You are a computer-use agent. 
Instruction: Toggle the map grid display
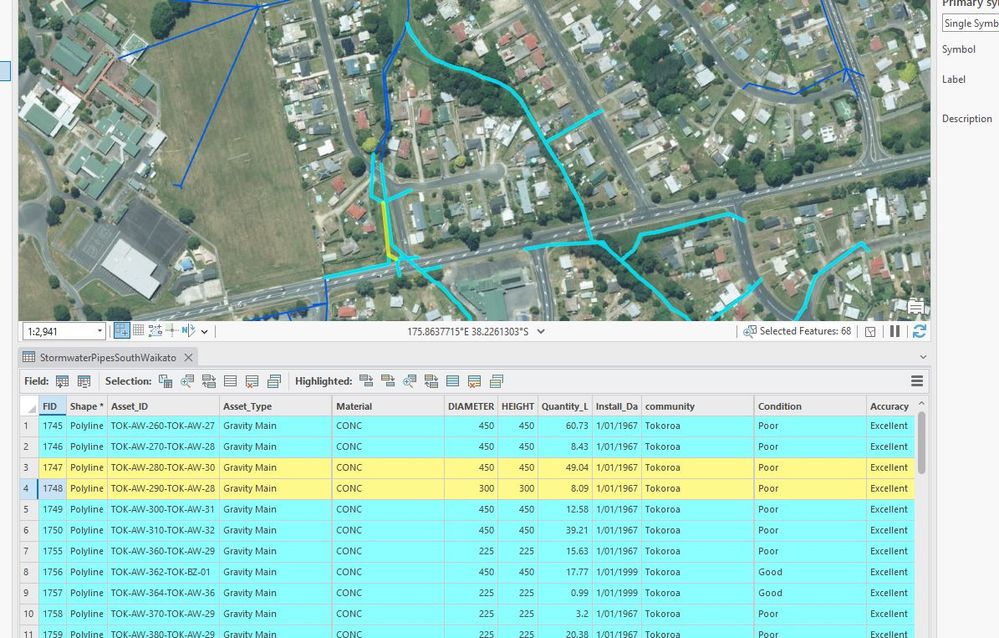coord(138,330)
